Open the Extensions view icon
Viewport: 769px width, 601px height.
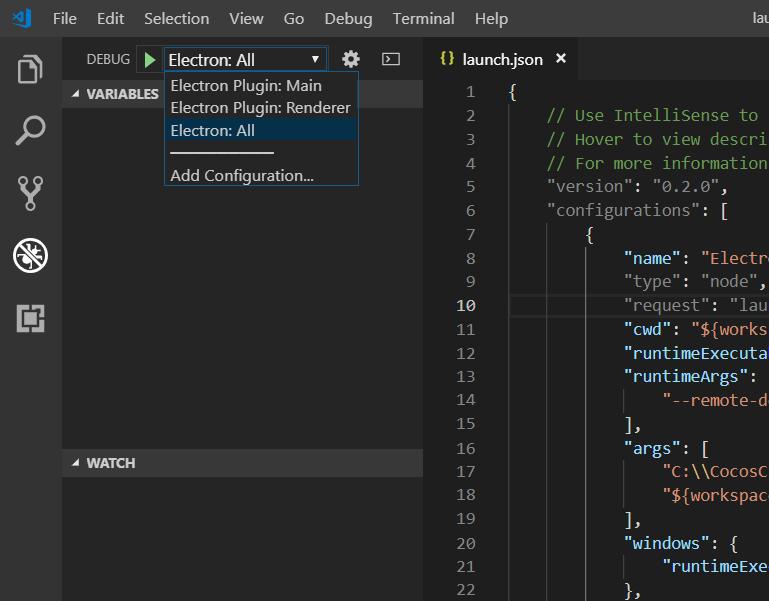pyautogui.click(x=31, y=319)
